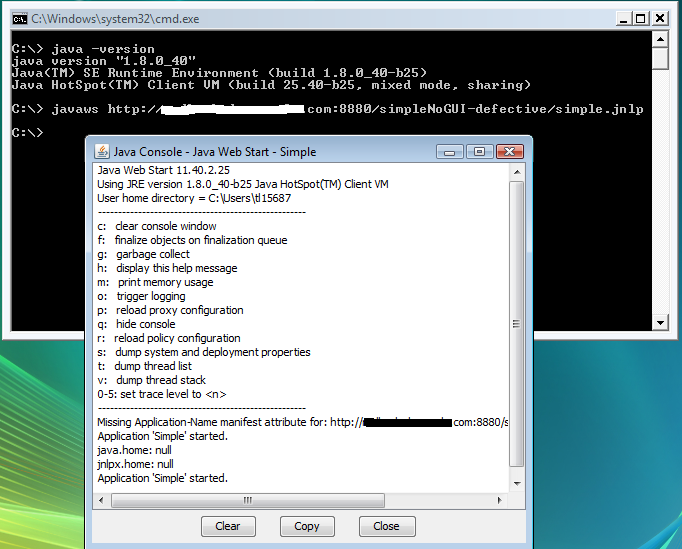This screenshot has width=682, height=549.
Task: Maximize the cmd.exe window
Action: coord(635,18)
